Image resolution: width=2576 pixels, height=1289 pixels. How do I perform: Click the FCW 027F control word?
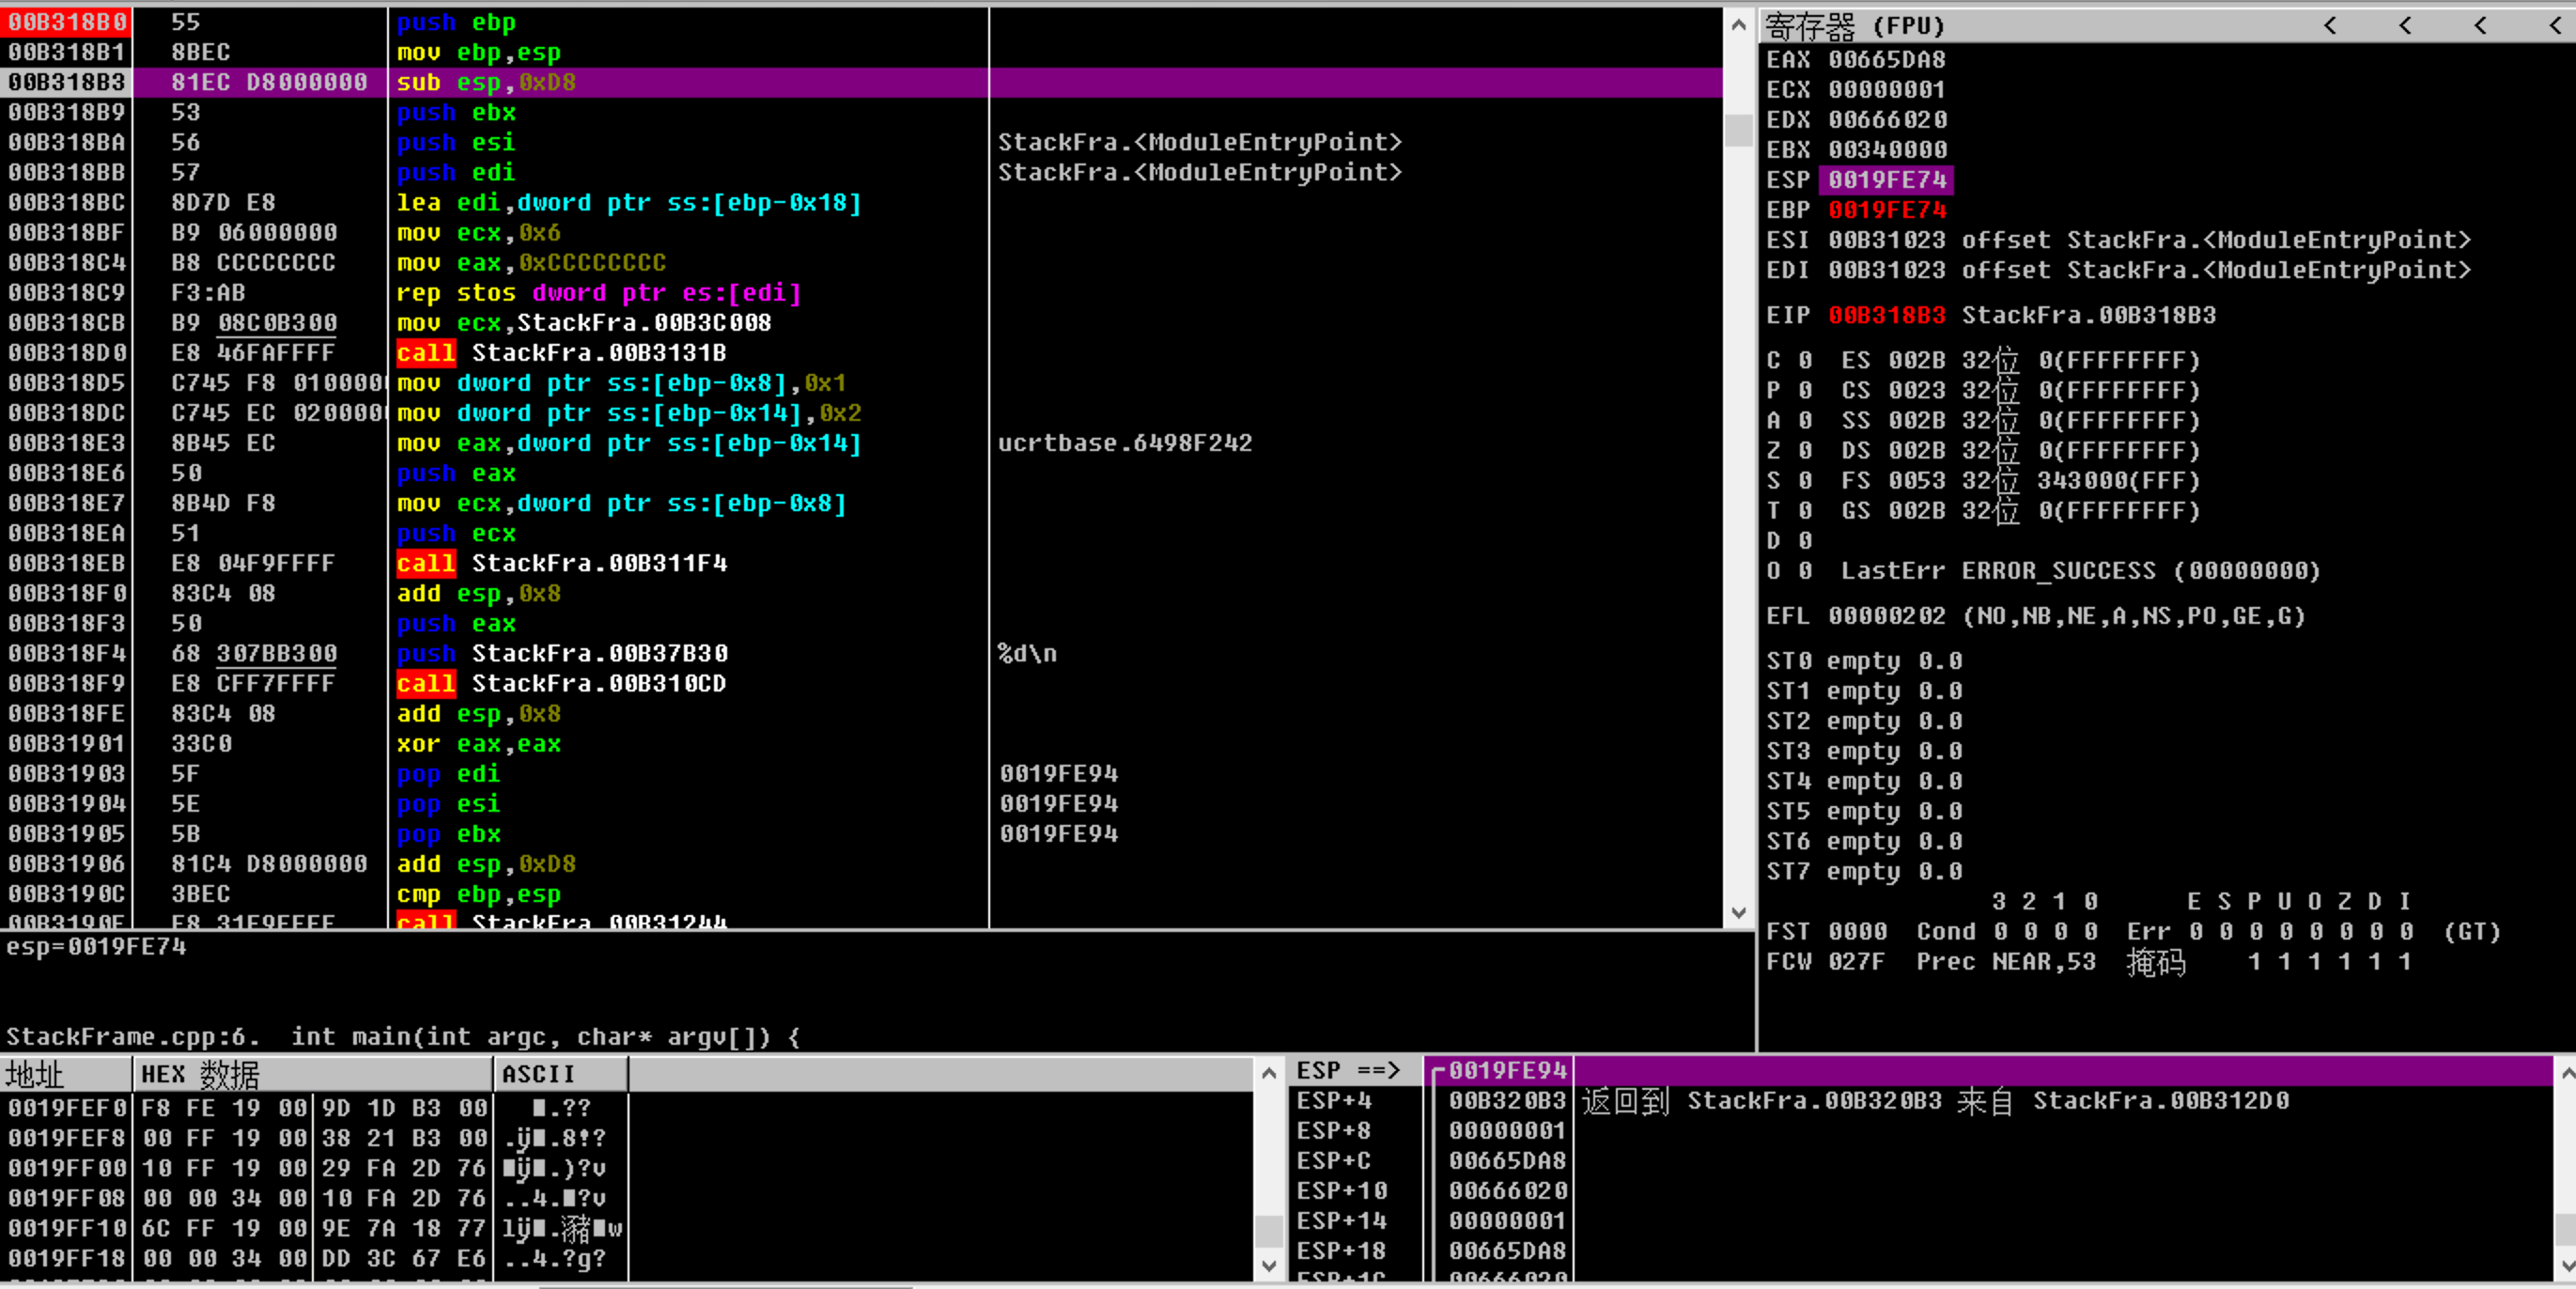(x=1827, y=961)
